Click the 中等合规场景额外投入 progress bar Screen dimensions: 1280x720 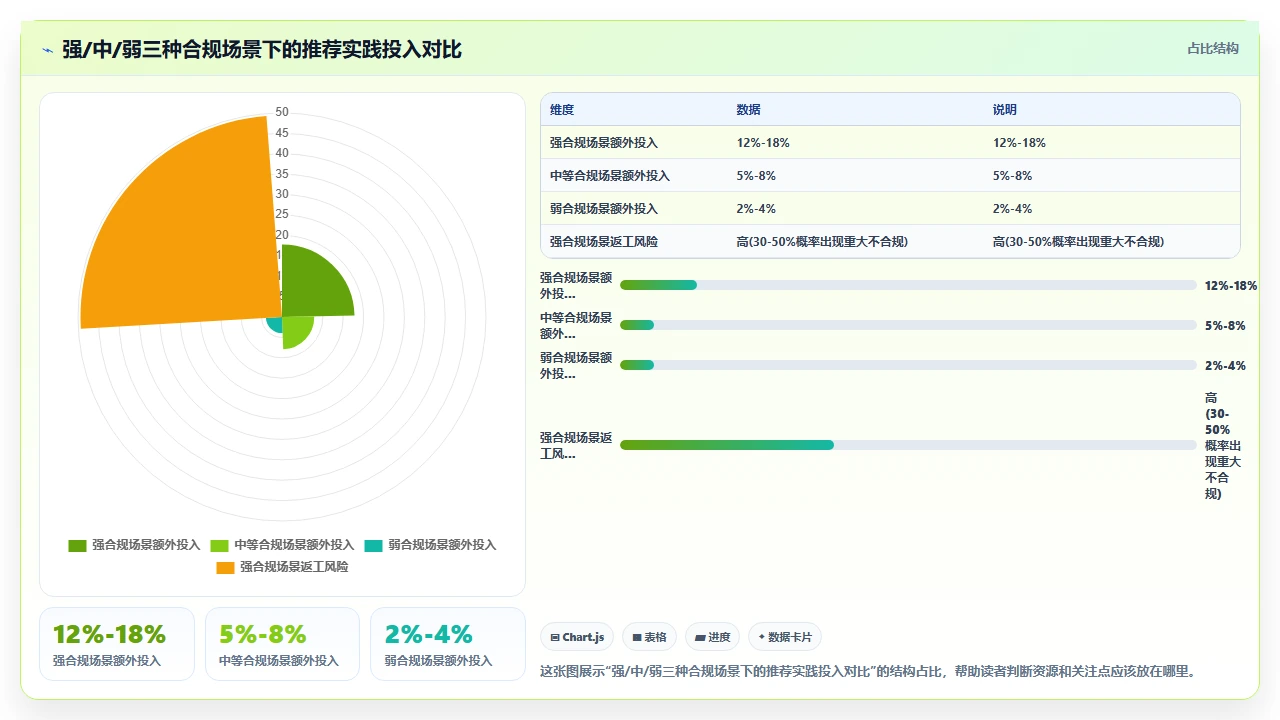click(x=908, y=325)
